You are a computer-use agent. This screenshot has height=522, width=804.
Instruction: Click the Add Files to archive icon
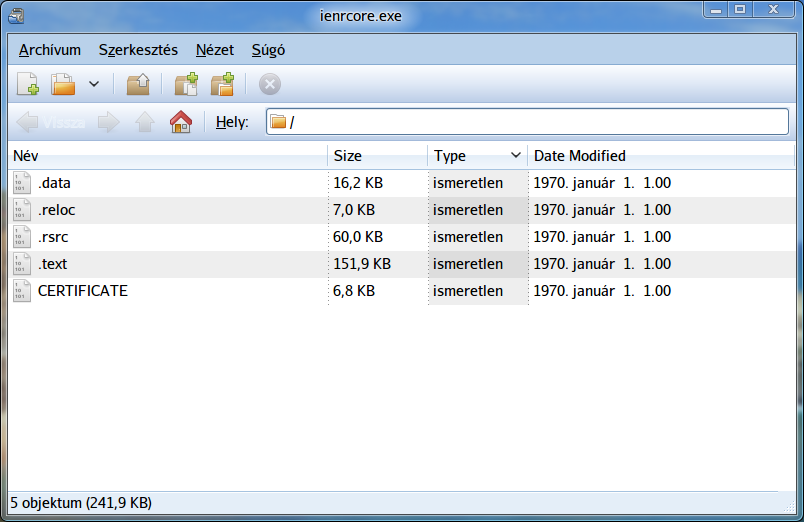click(x=186, y=84)
